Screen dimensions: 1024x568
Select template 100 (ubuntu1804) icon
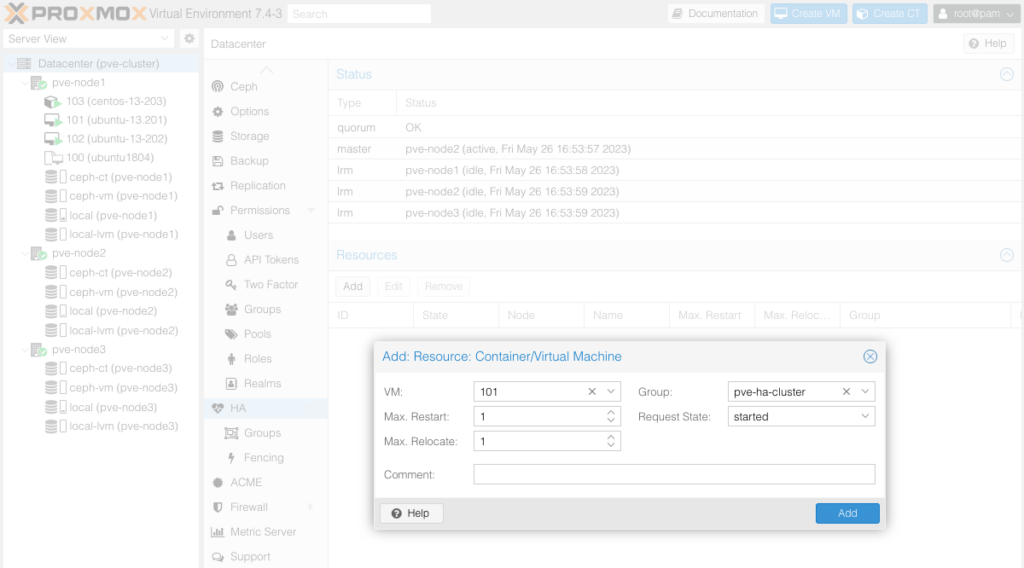click(x=53, y=157)
